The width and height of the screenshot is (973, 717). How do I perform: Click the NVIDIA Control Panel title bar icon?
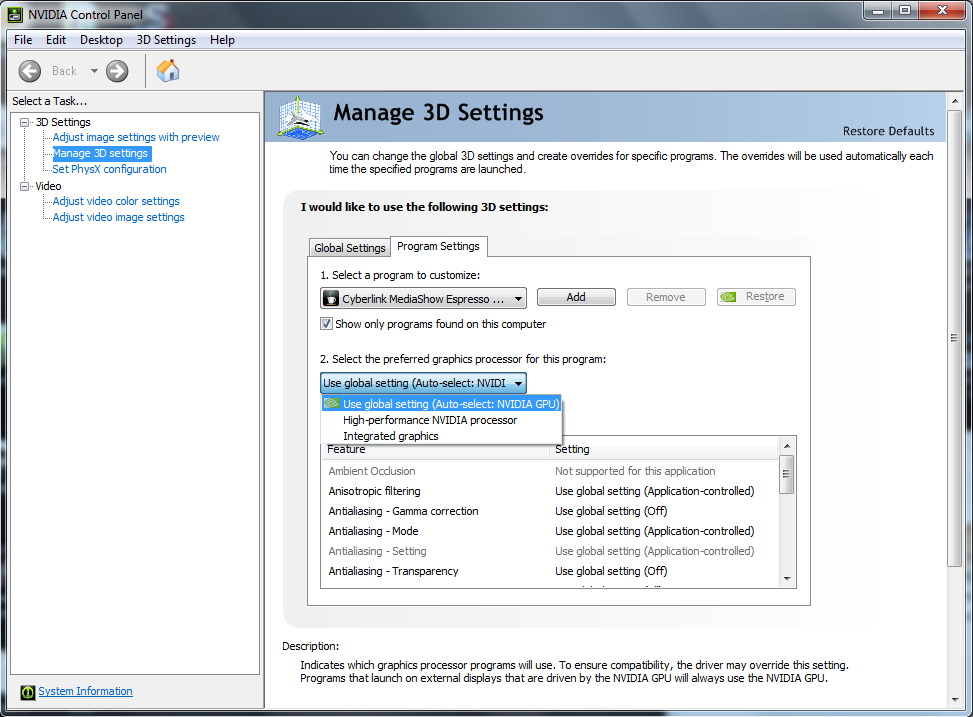click(16, 13)
